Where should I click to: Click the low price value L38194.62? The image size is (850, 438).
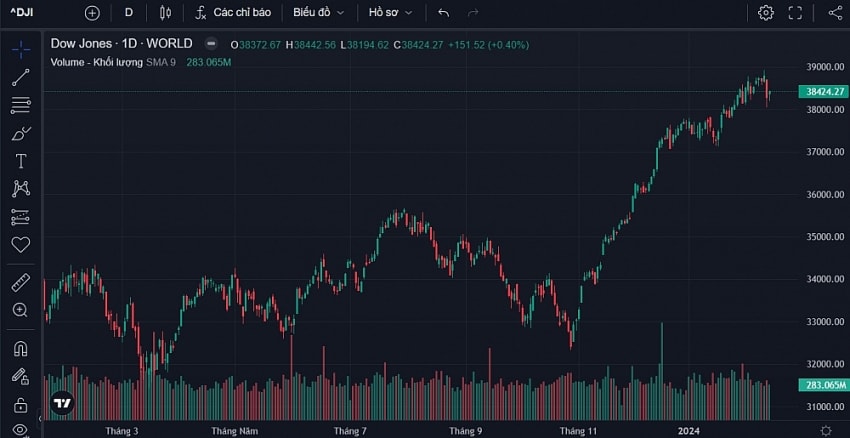tap(364, 45)
